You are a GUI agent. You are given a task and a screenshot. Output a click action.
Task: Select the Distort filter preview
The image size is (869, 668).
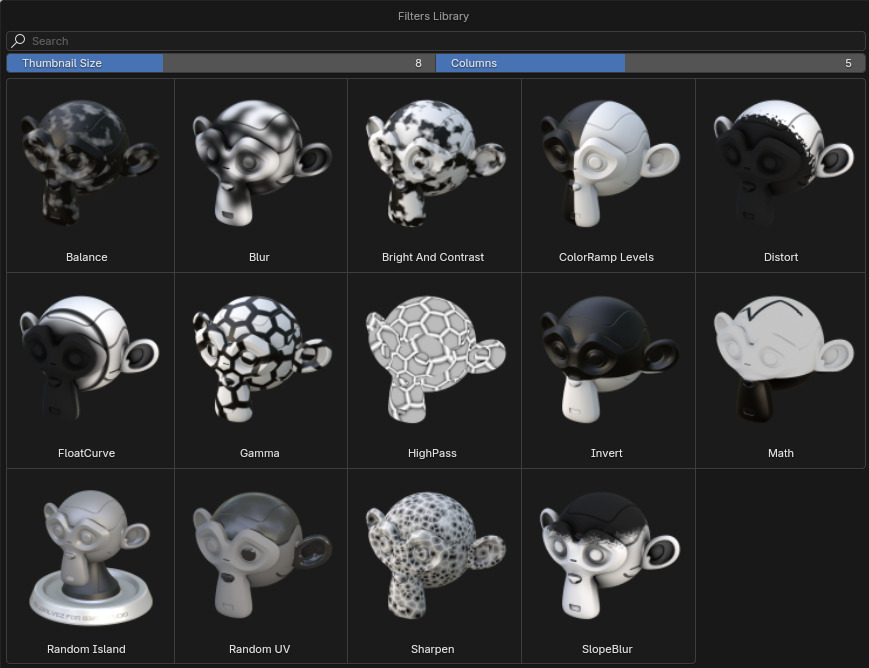(780, 163)
